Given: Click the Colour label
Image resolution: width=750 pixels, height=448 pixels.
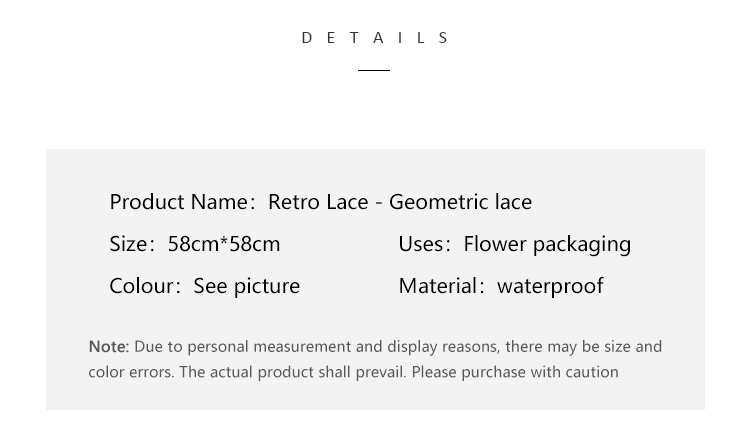Looking at the screenshot, I should pyautogui.click(x=143, y=286).
